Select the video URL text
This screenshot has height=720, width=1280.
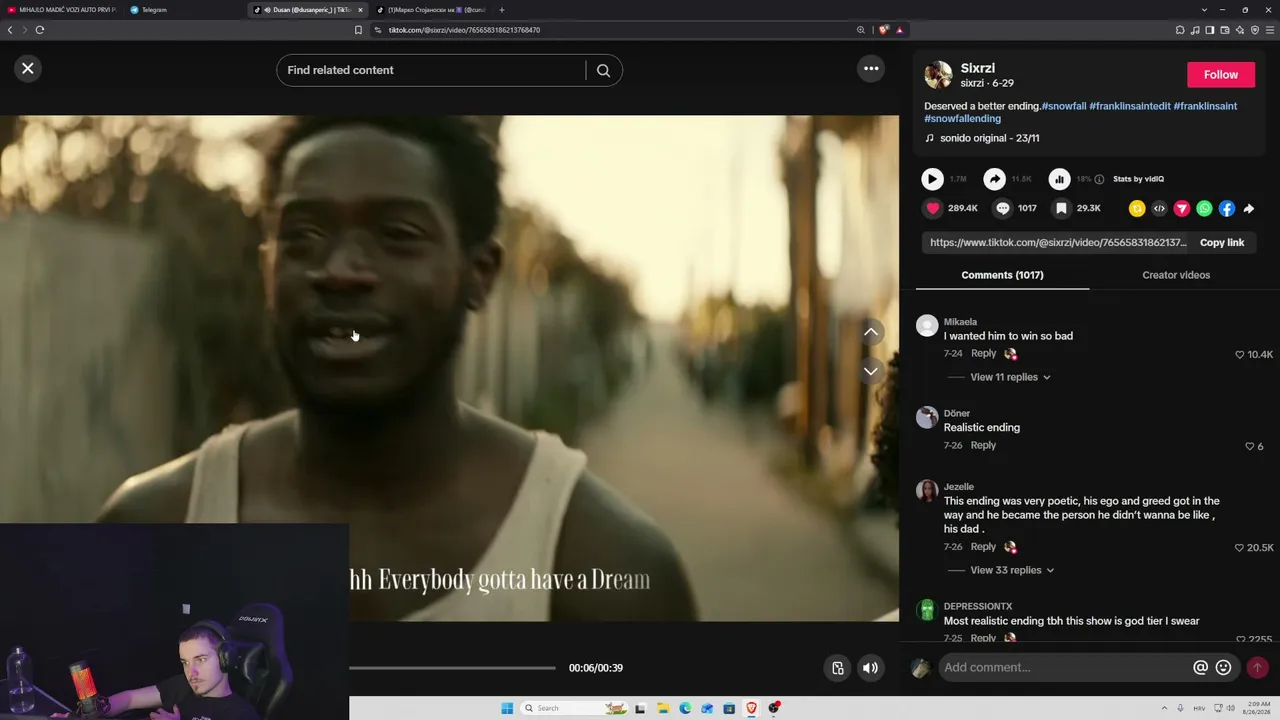click(x=1058, y=243)
